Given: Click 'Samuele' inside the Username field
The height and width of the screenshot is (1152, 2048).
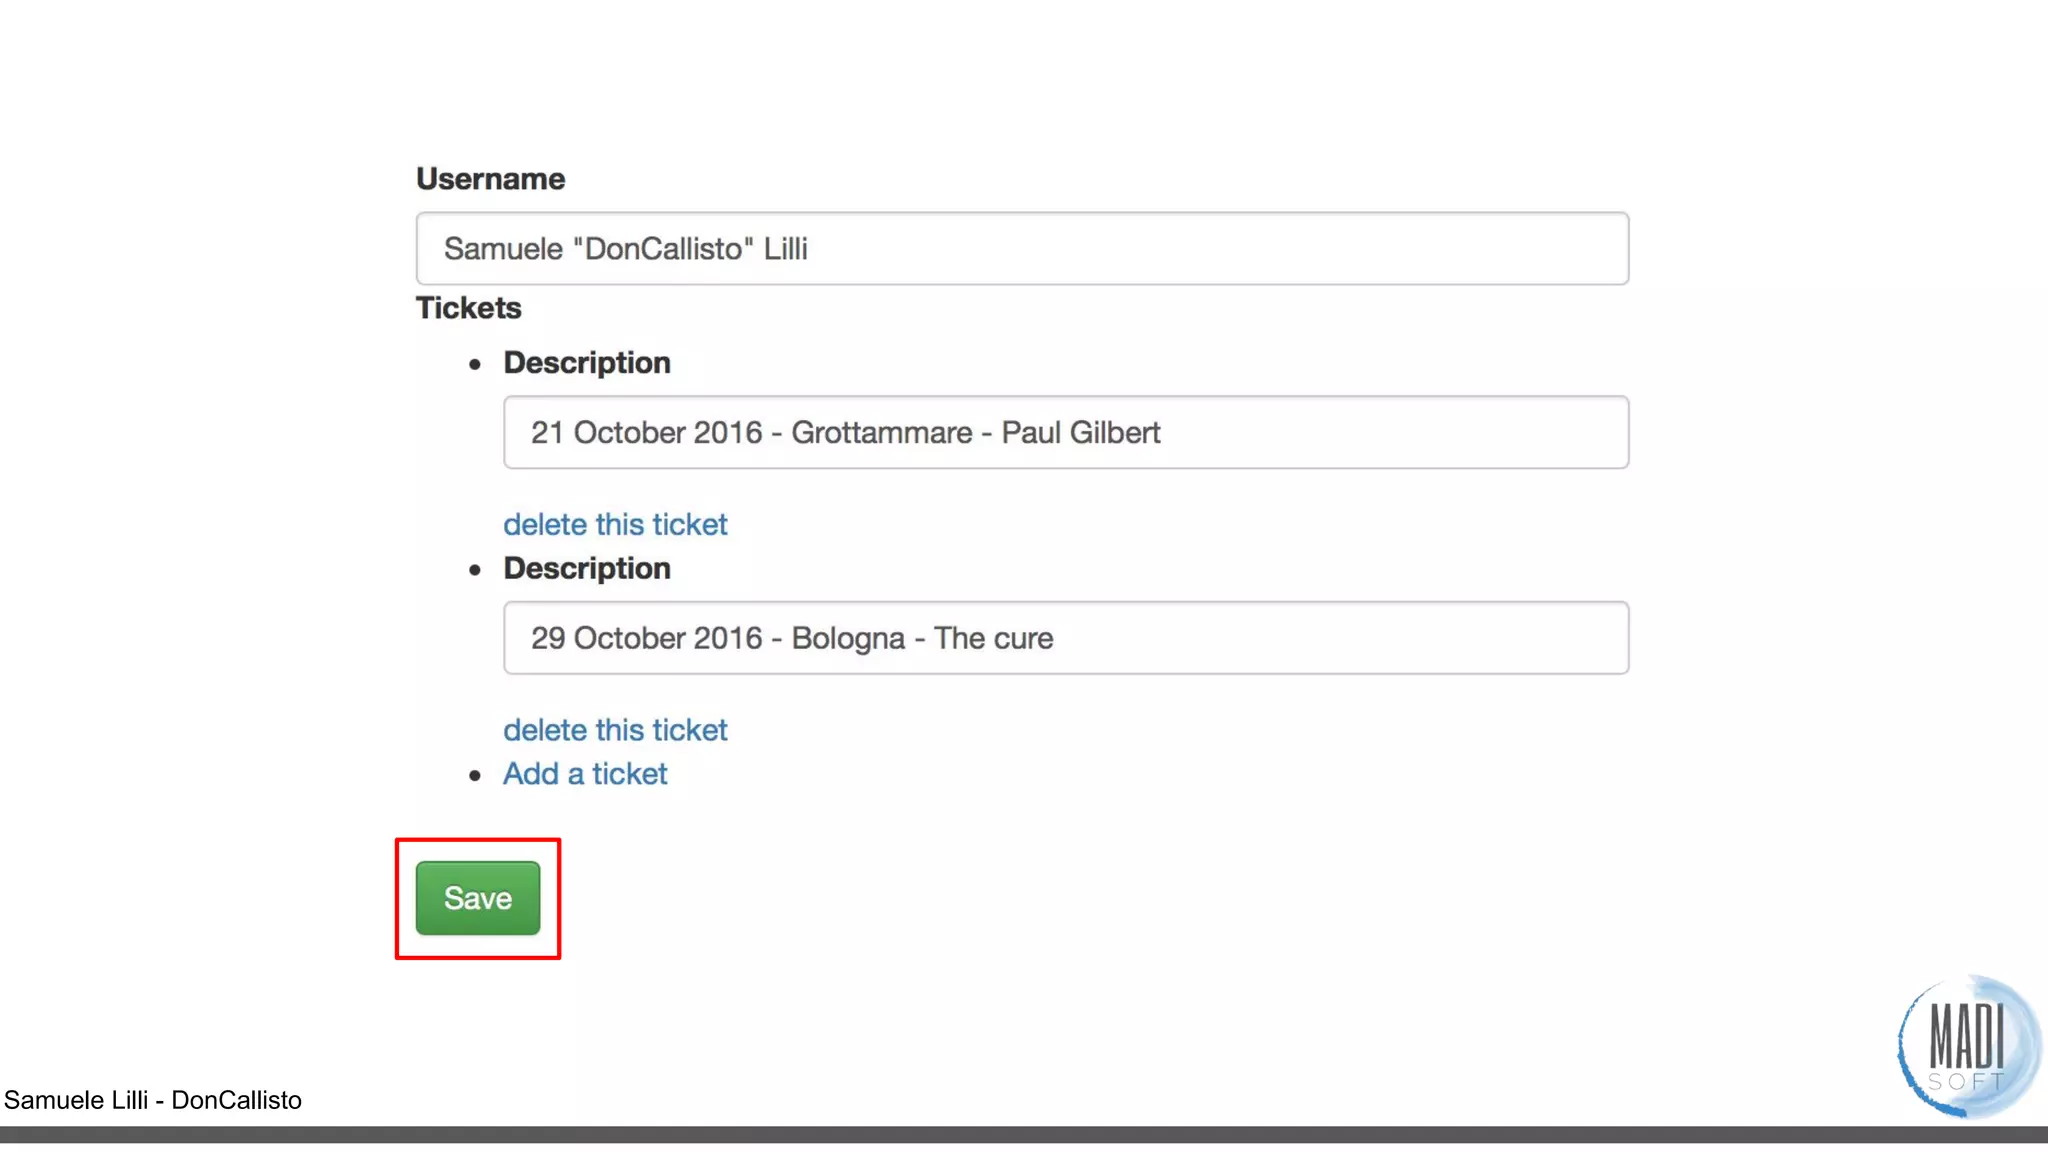Looking at the screenshot, I should click(503, 248).
